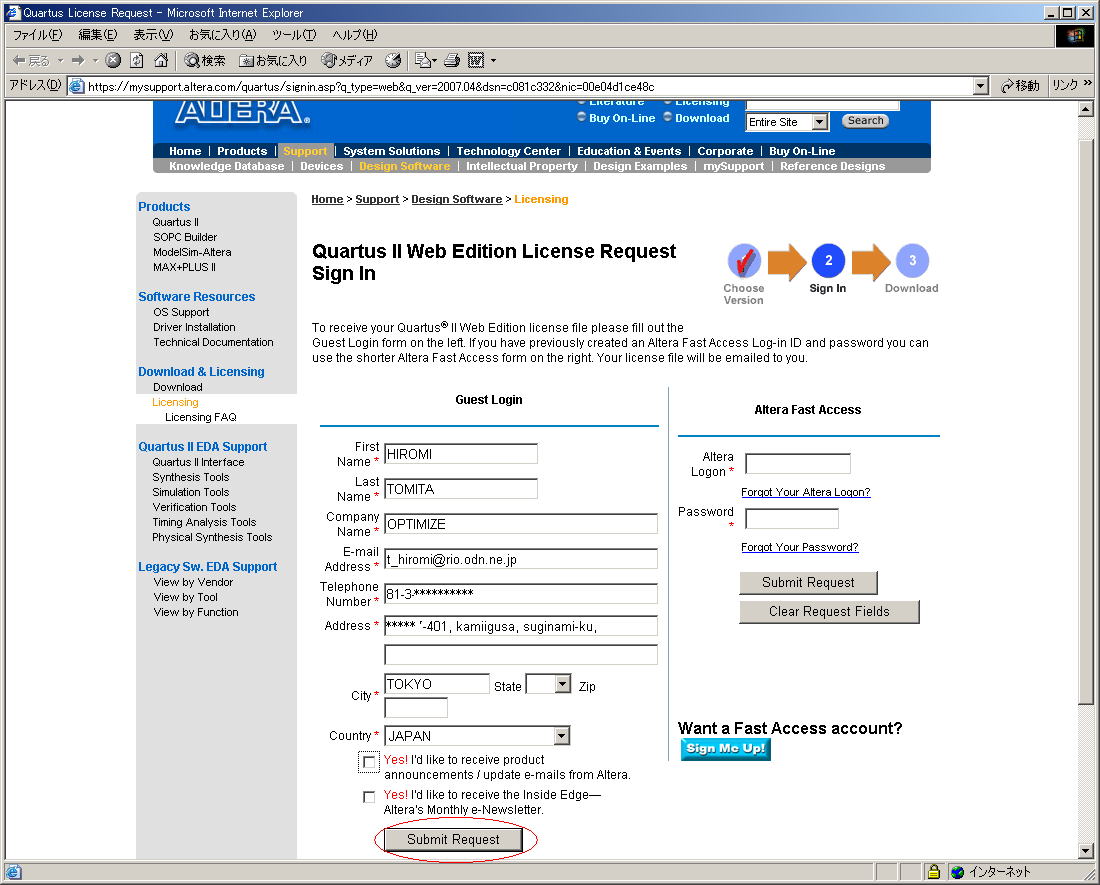
Task: Open the Country dropdown showing JAPAN
Action: (561, 736)
